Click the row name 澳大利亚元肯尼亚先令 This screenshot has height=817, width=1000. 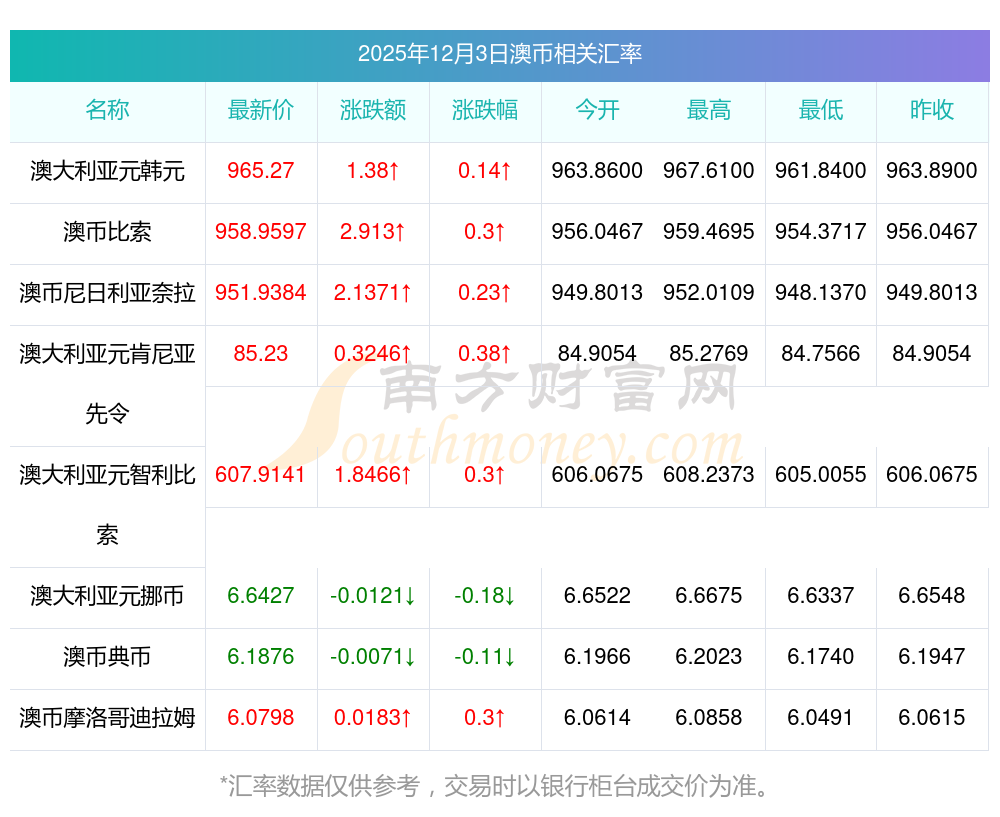[107, 384]
